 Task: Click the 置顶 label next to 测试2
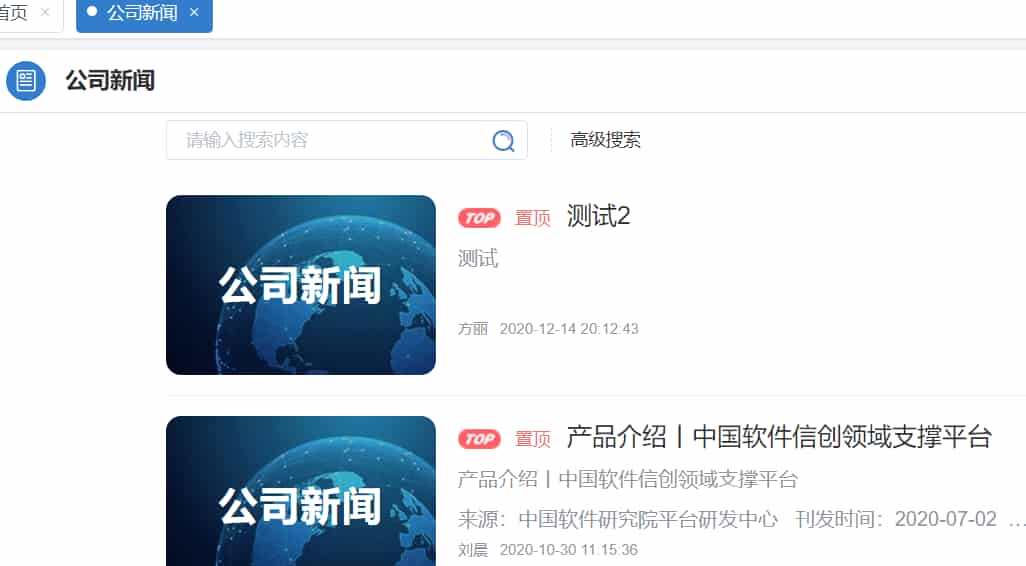(533, 218)
